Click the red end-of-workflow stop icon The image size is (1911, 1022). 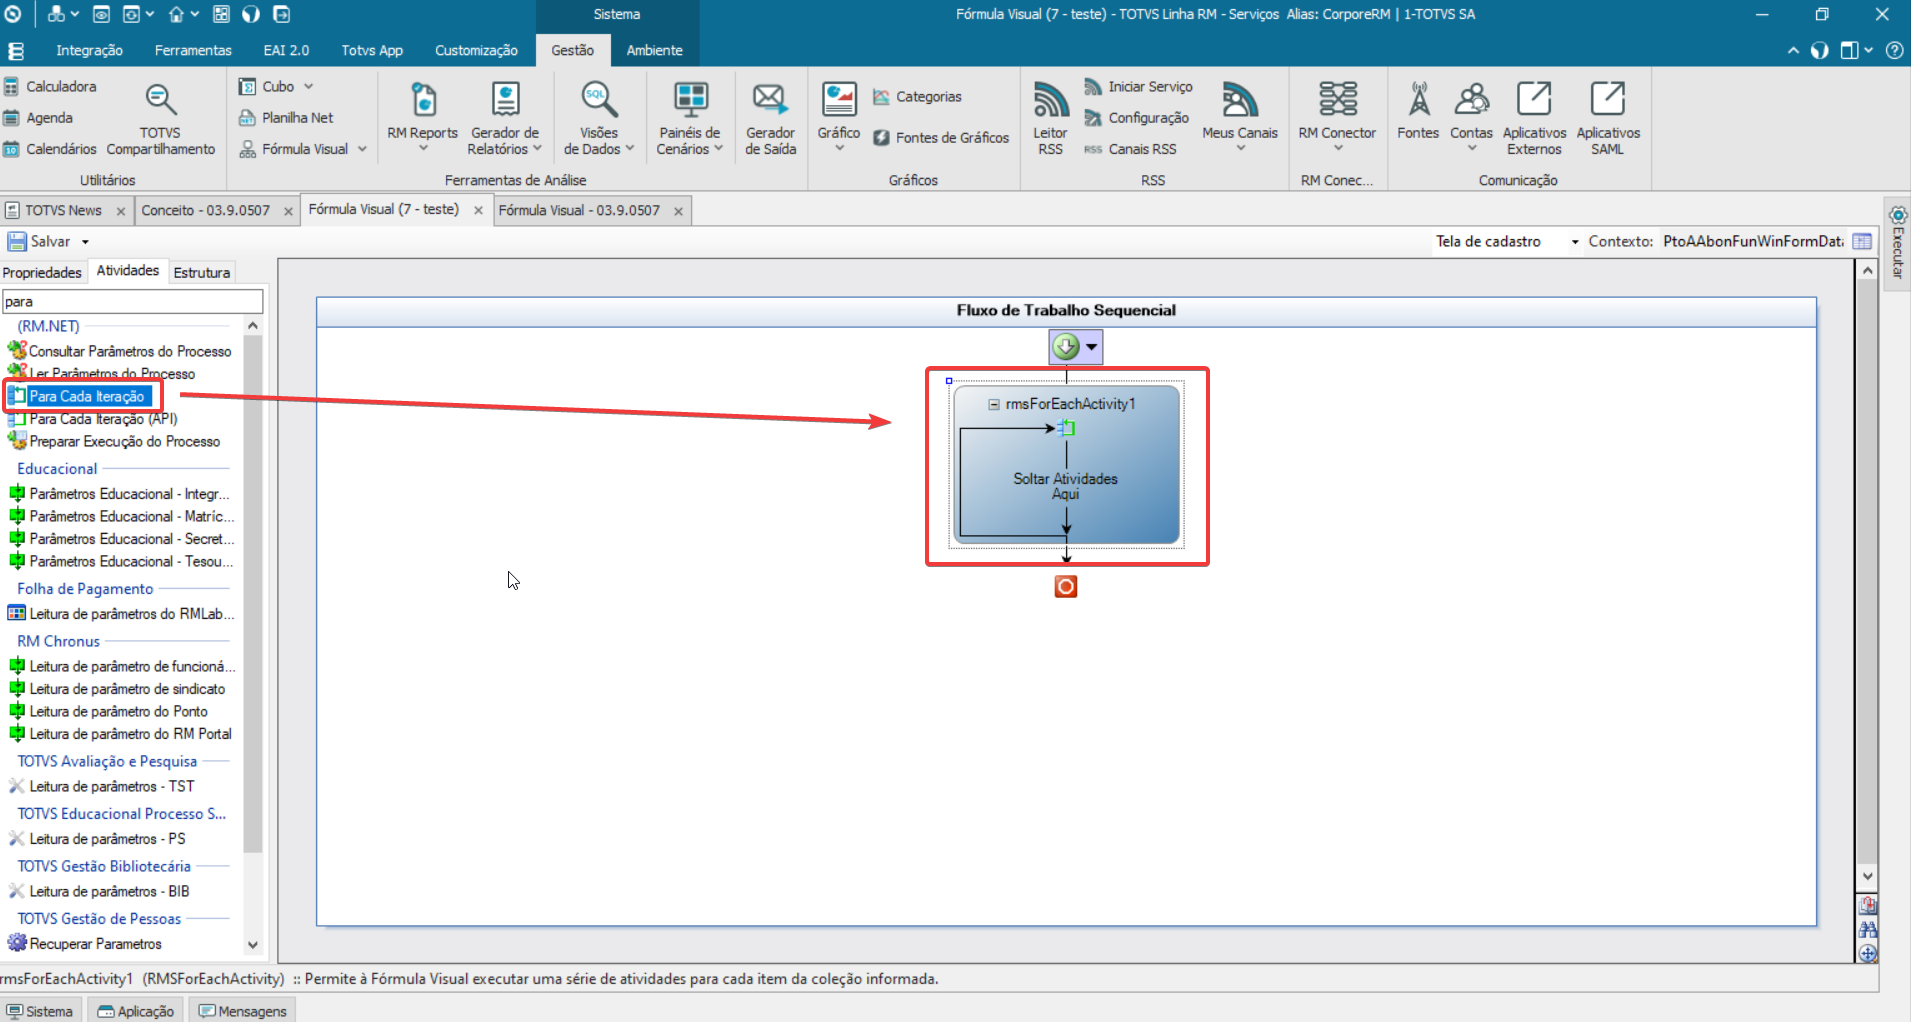[x=1066, y=586]
